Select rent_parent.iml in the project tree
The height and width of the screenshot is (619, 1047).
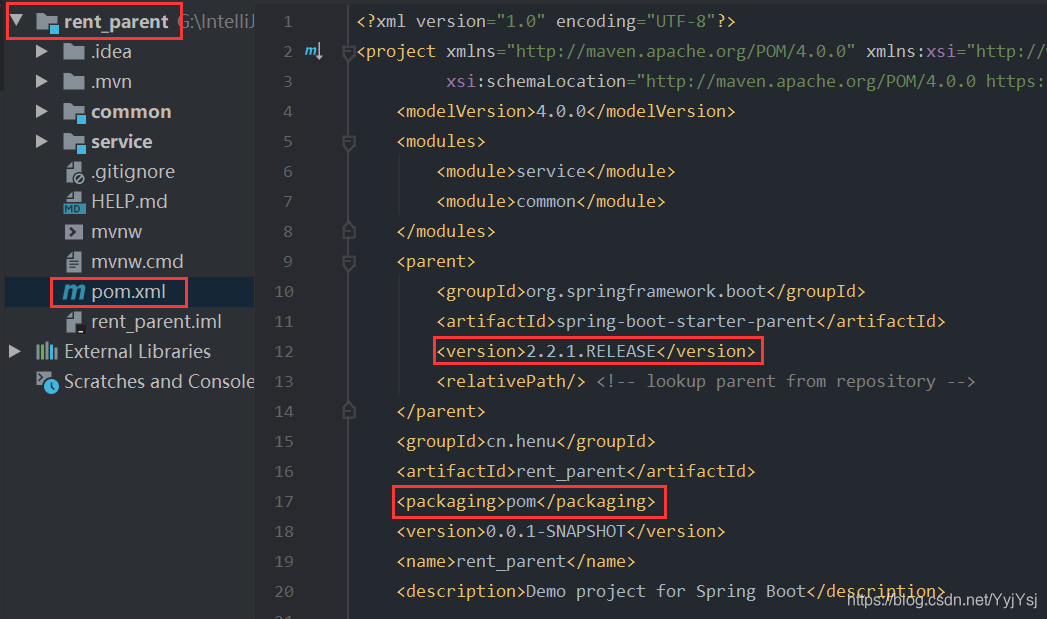[x=156, y=322]
